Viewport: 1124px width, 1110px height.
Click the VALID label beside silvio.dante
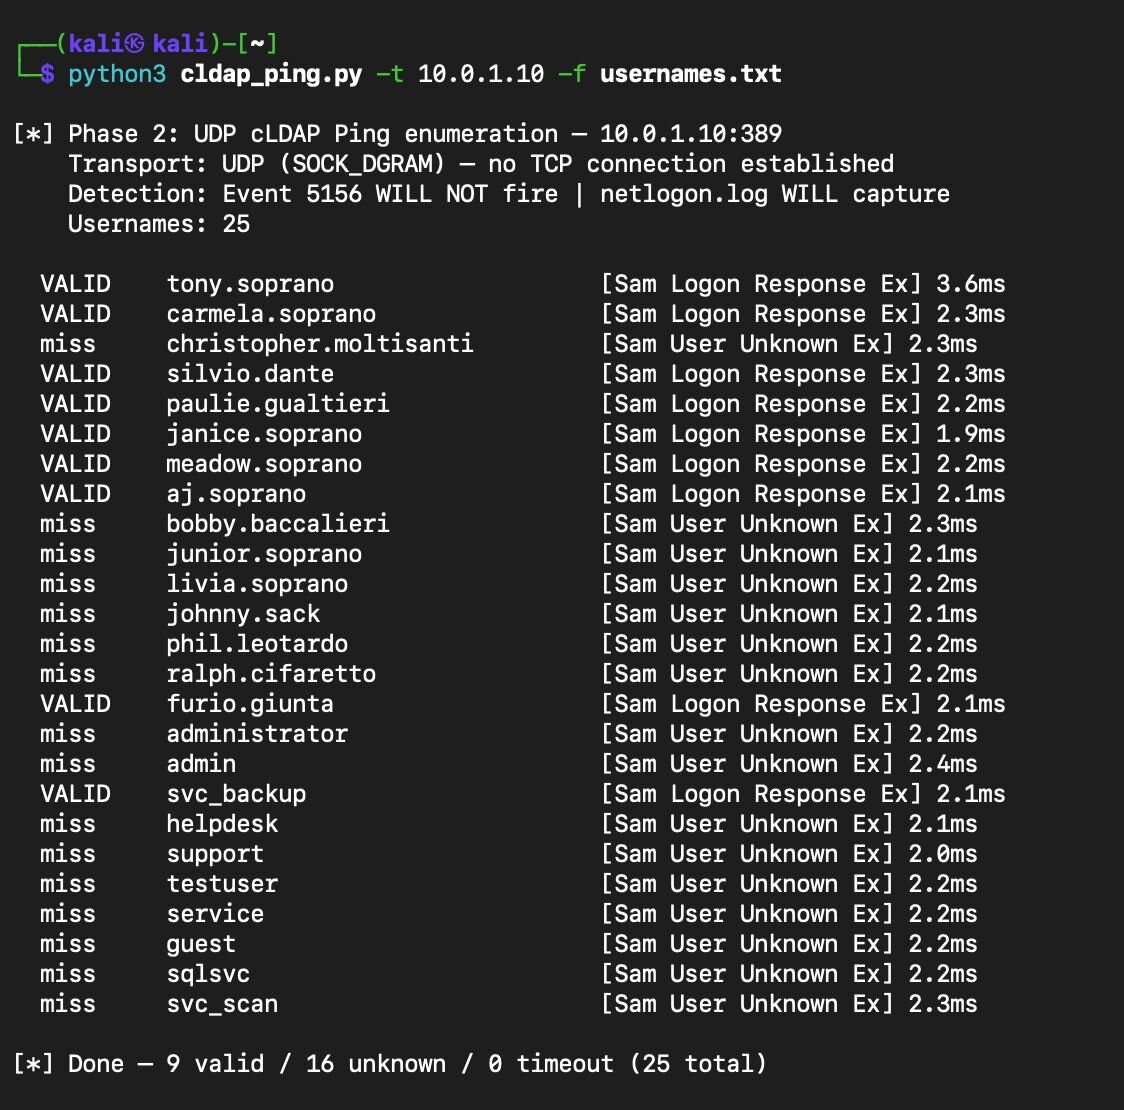[75, 374]
